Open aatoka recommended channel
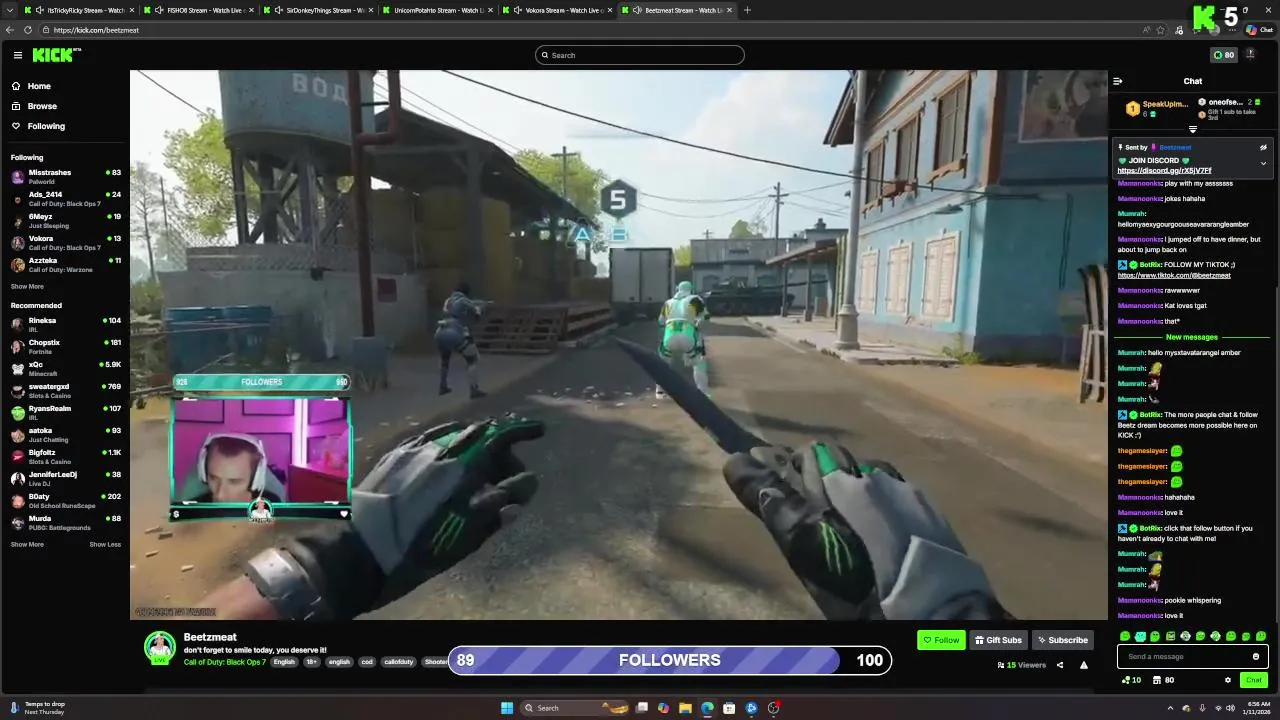 point(65,434)
